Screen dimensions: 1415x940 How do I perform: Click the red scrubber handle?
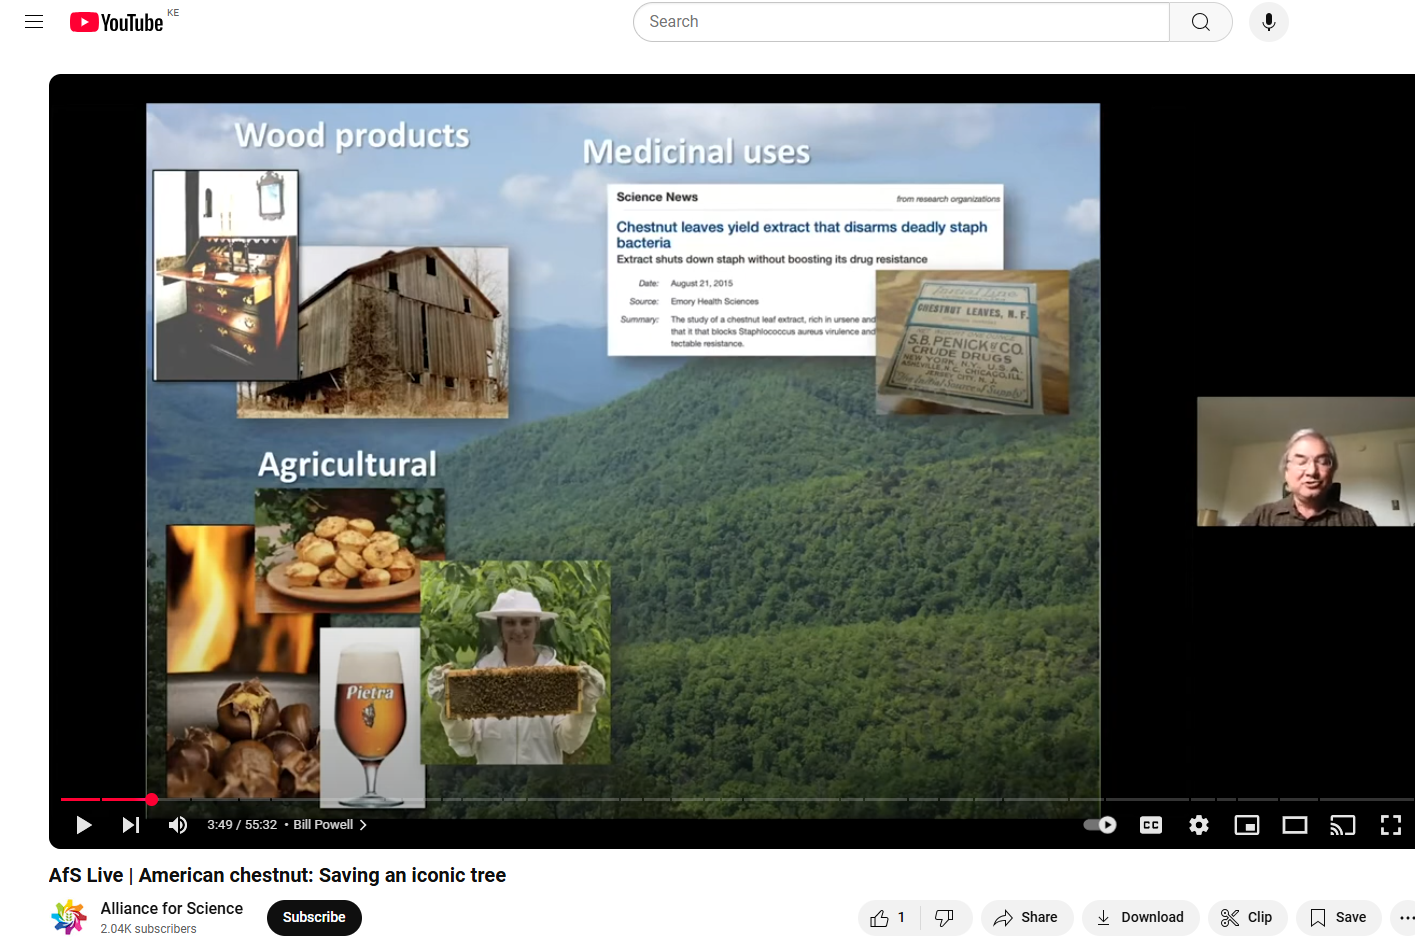tap(152, 799)
